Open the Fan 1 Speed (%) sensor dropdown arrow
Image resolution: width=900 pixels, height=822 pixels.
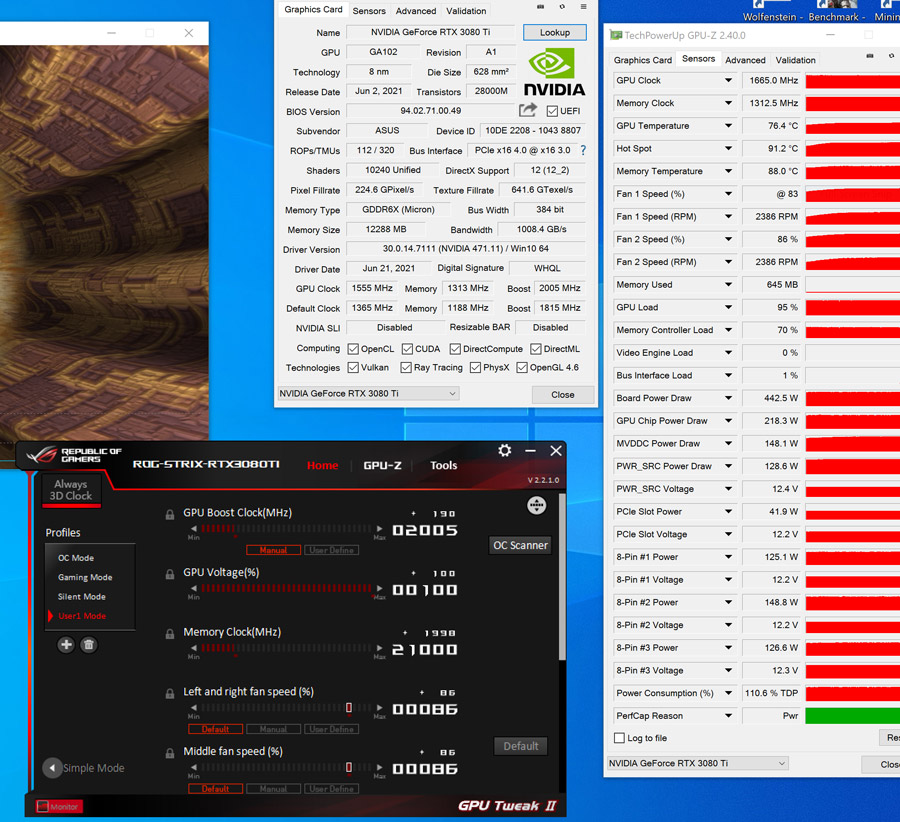[728, 193]
